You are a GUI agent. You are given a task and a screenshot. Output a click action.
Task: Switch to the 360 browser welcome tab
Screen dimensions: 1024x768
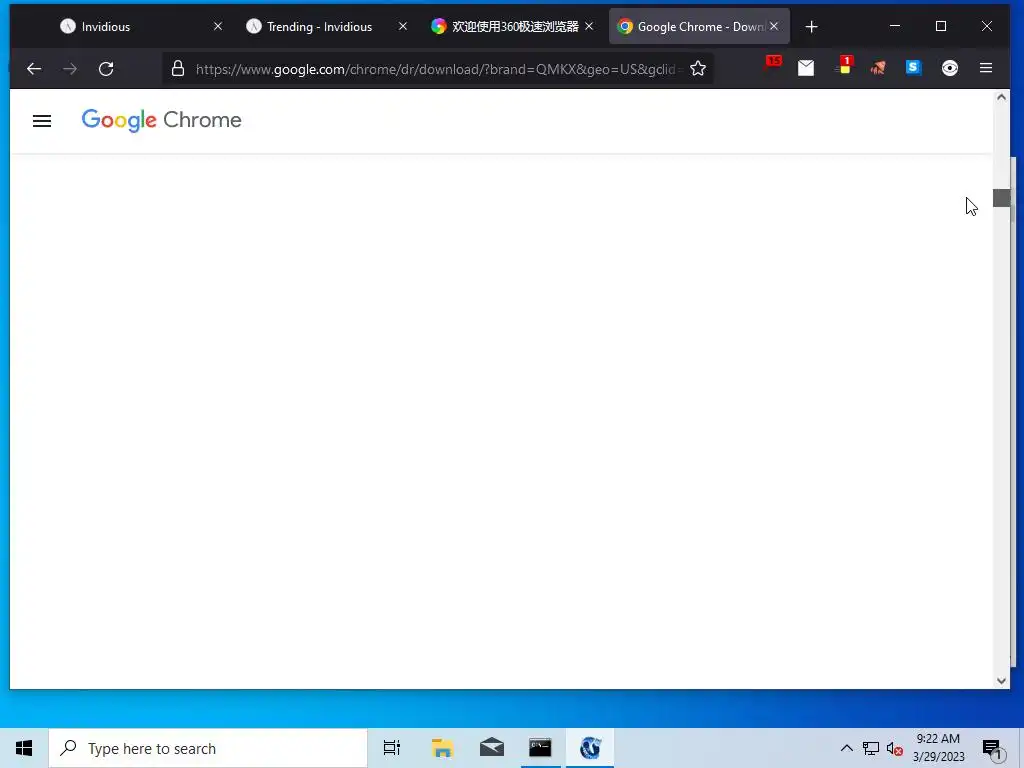[514, 27]
